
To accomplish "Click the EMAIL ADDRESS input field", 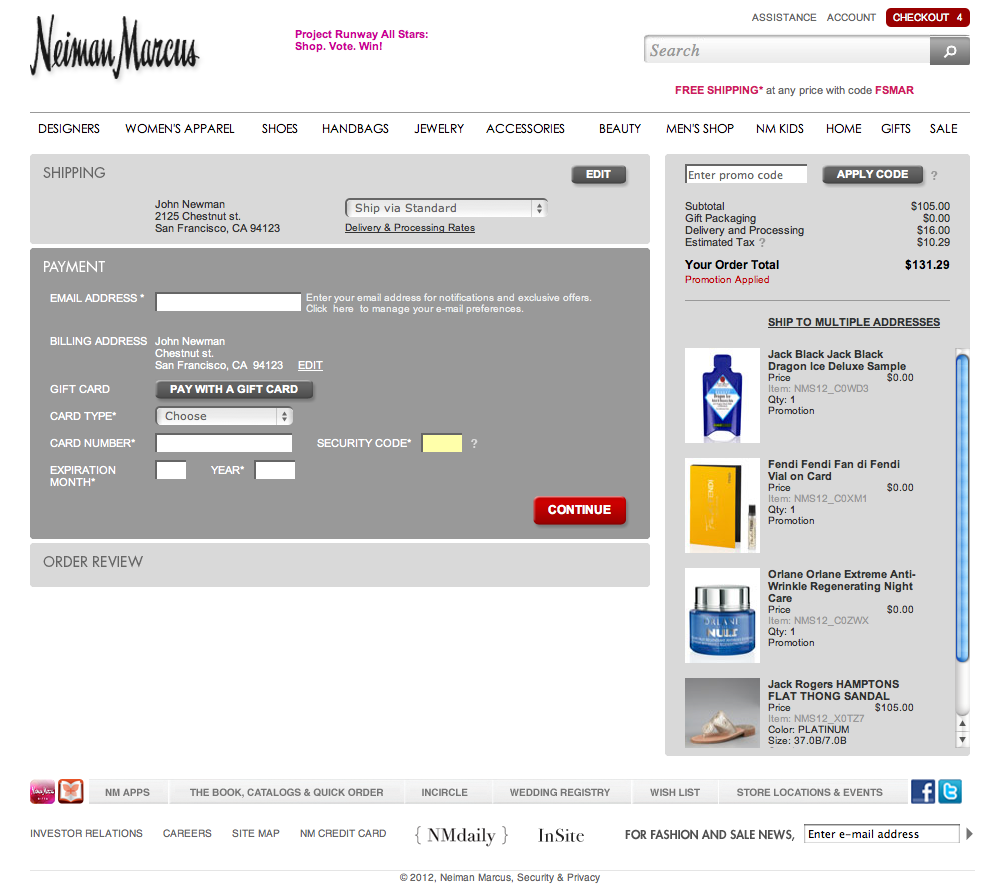I will 228,301.
